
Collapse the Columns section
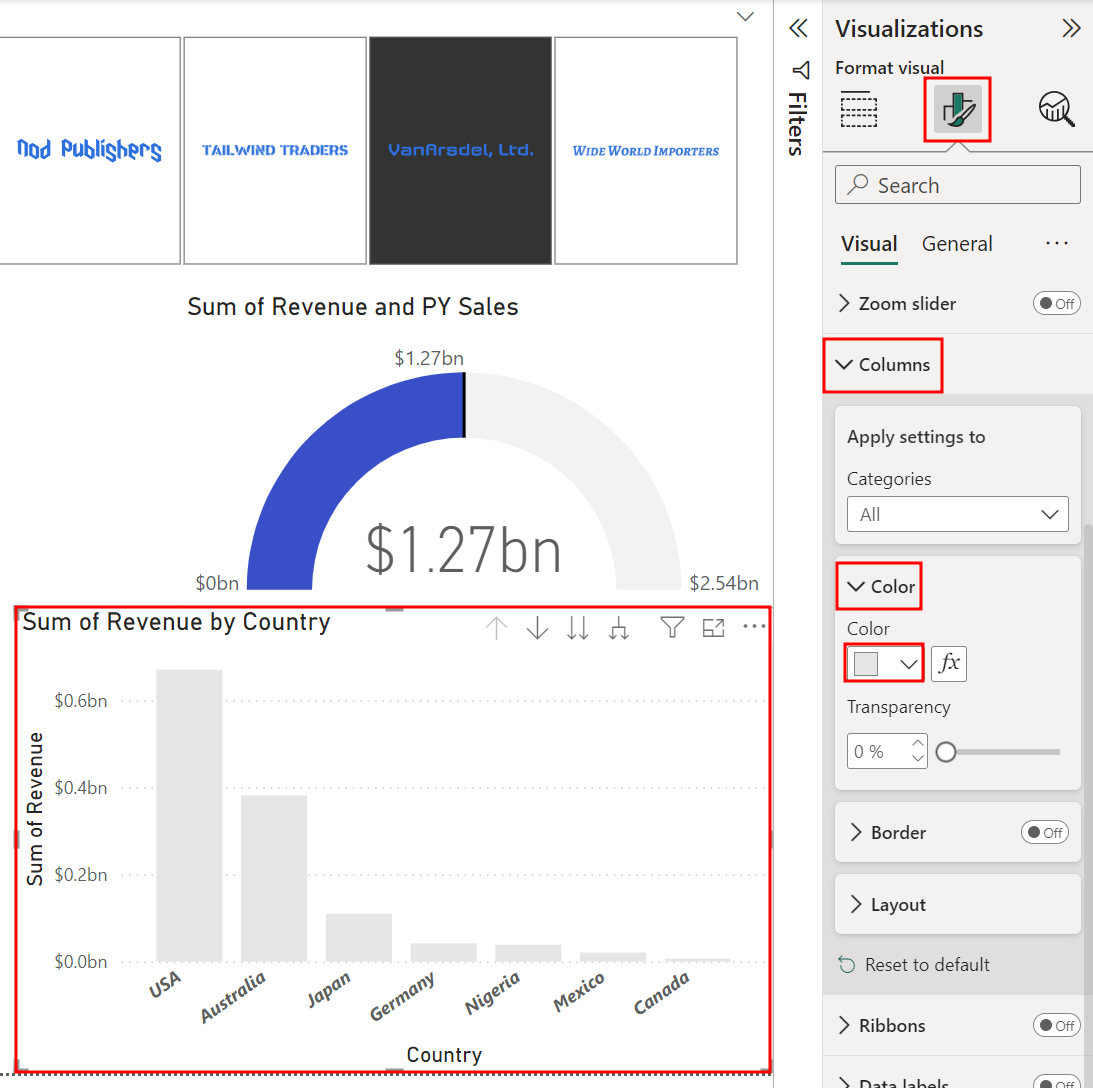[843, 365]
